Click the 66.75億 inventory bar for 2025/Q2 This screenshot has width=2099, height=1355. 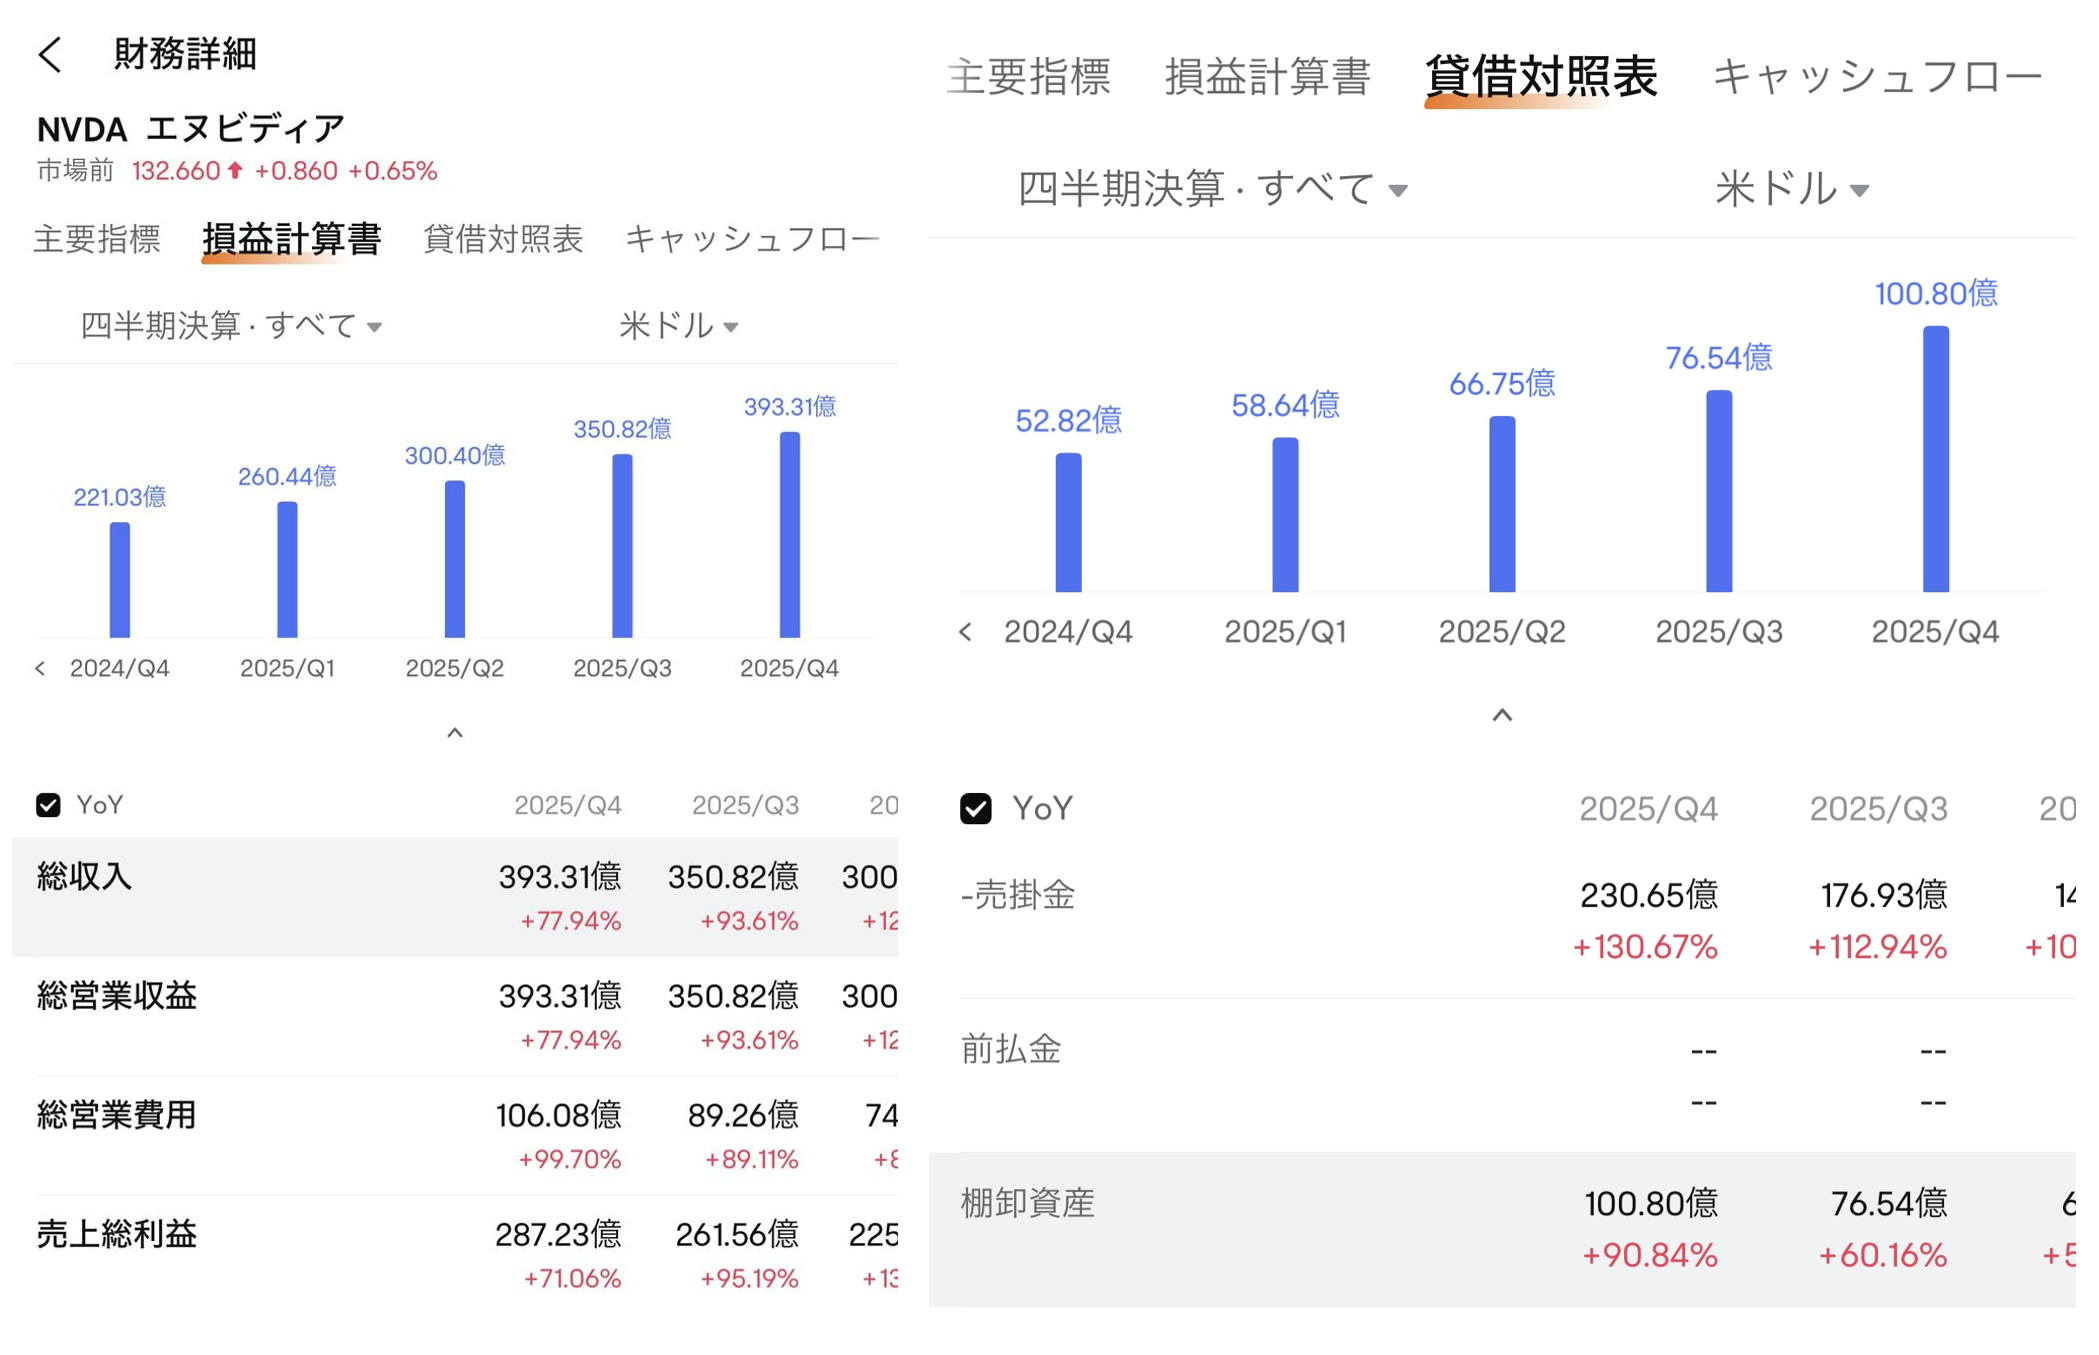(x=1502, y=504)
